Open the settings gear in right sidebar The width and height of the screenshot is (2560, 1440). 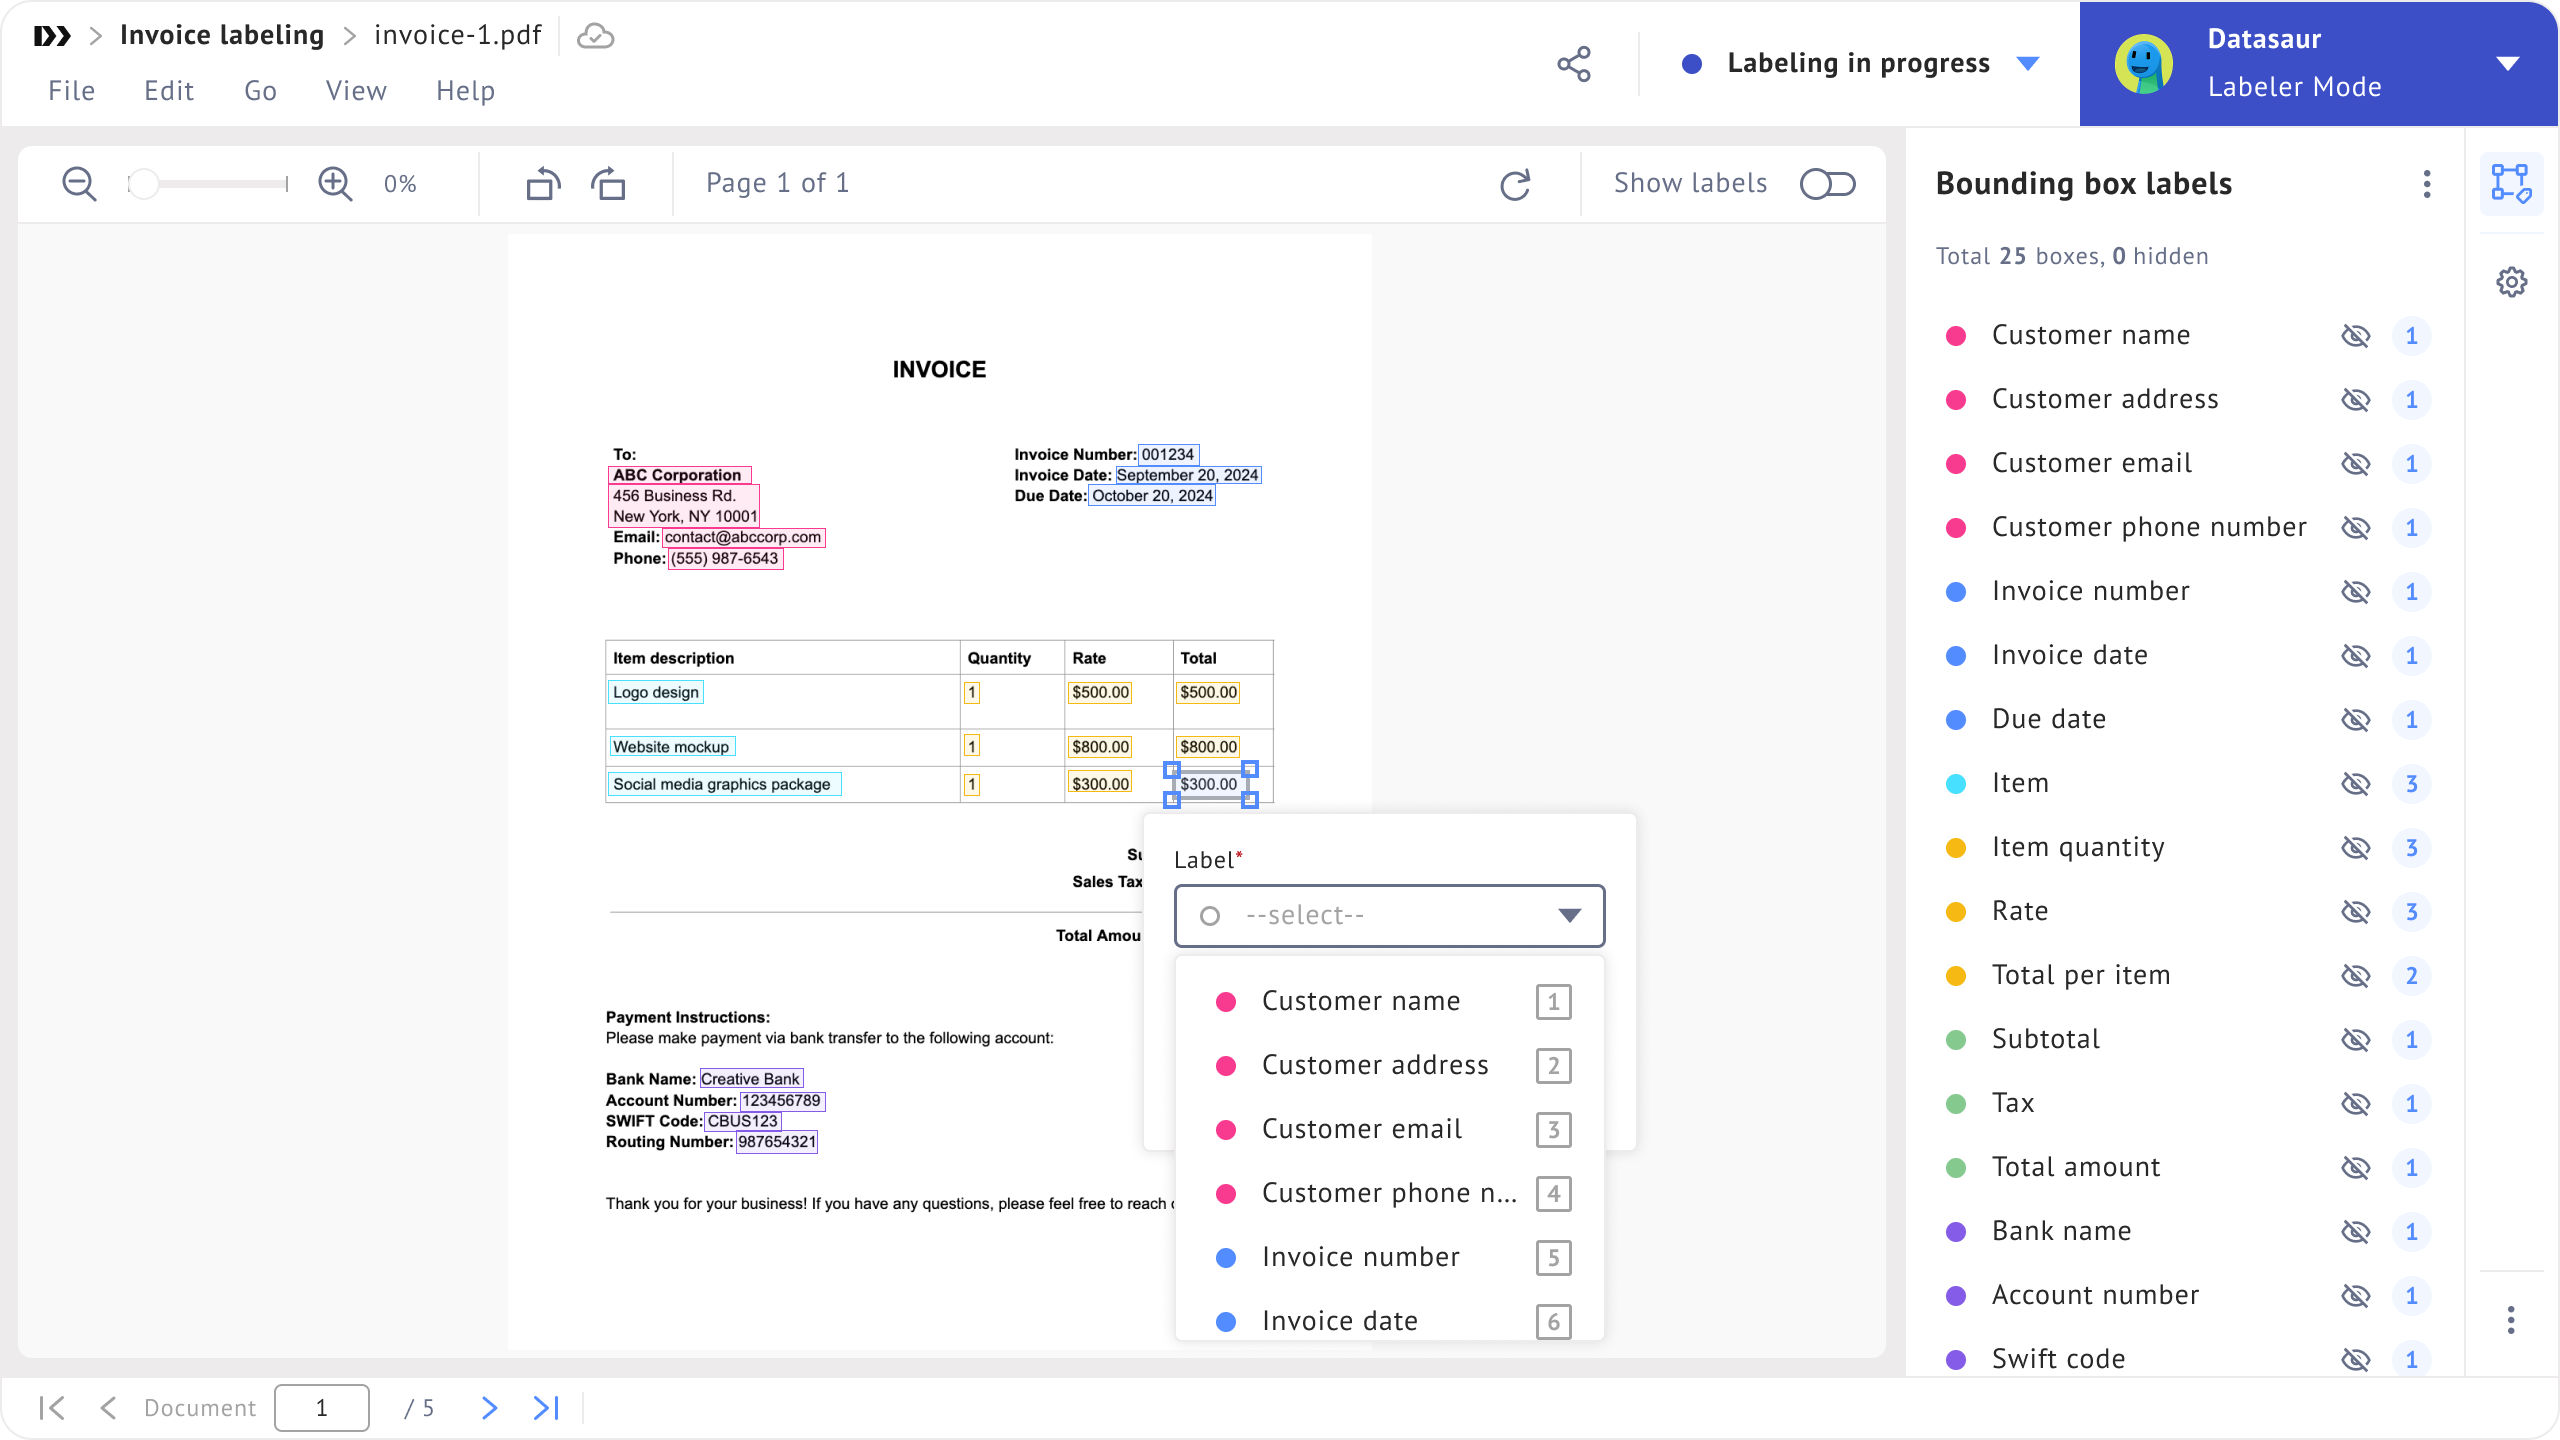(x=2511, y=282)
